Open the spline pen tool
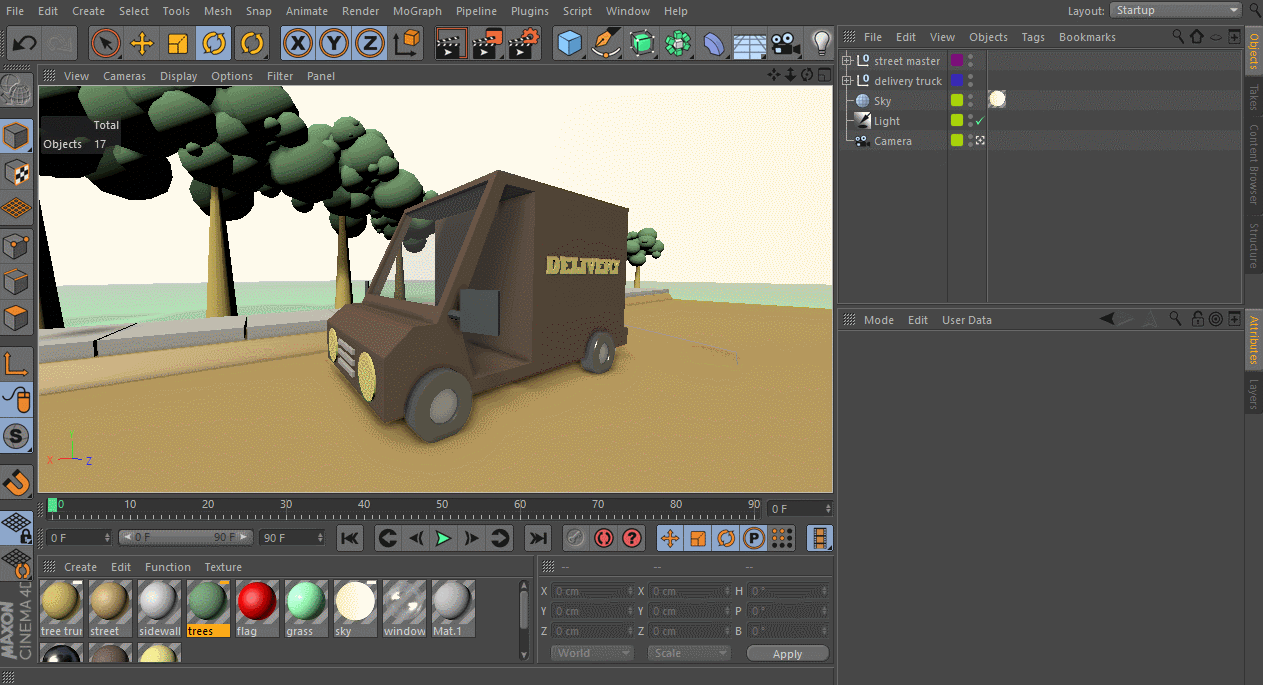The width and height of the screenshot is (1263, 685). (x=606, y=43)
